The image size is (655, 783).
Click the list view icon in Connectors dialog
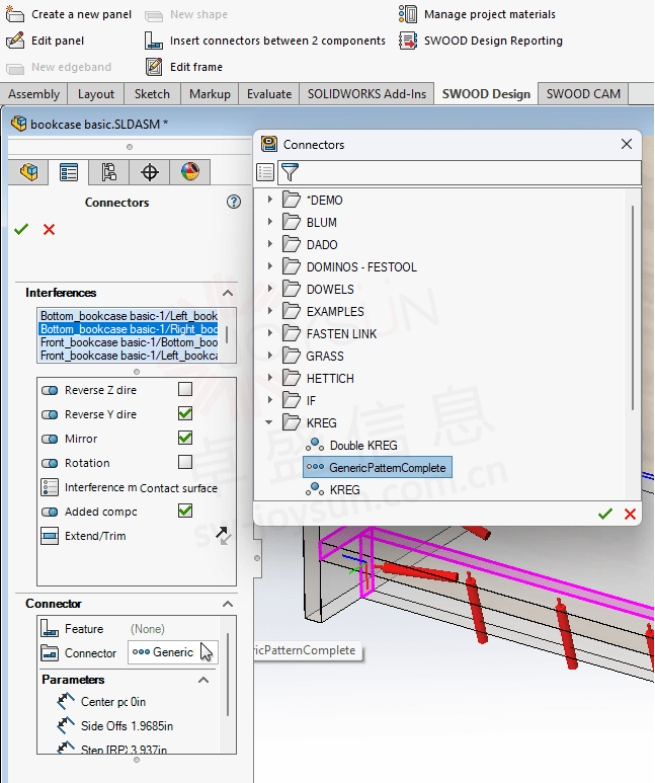[x=265, y=172]
